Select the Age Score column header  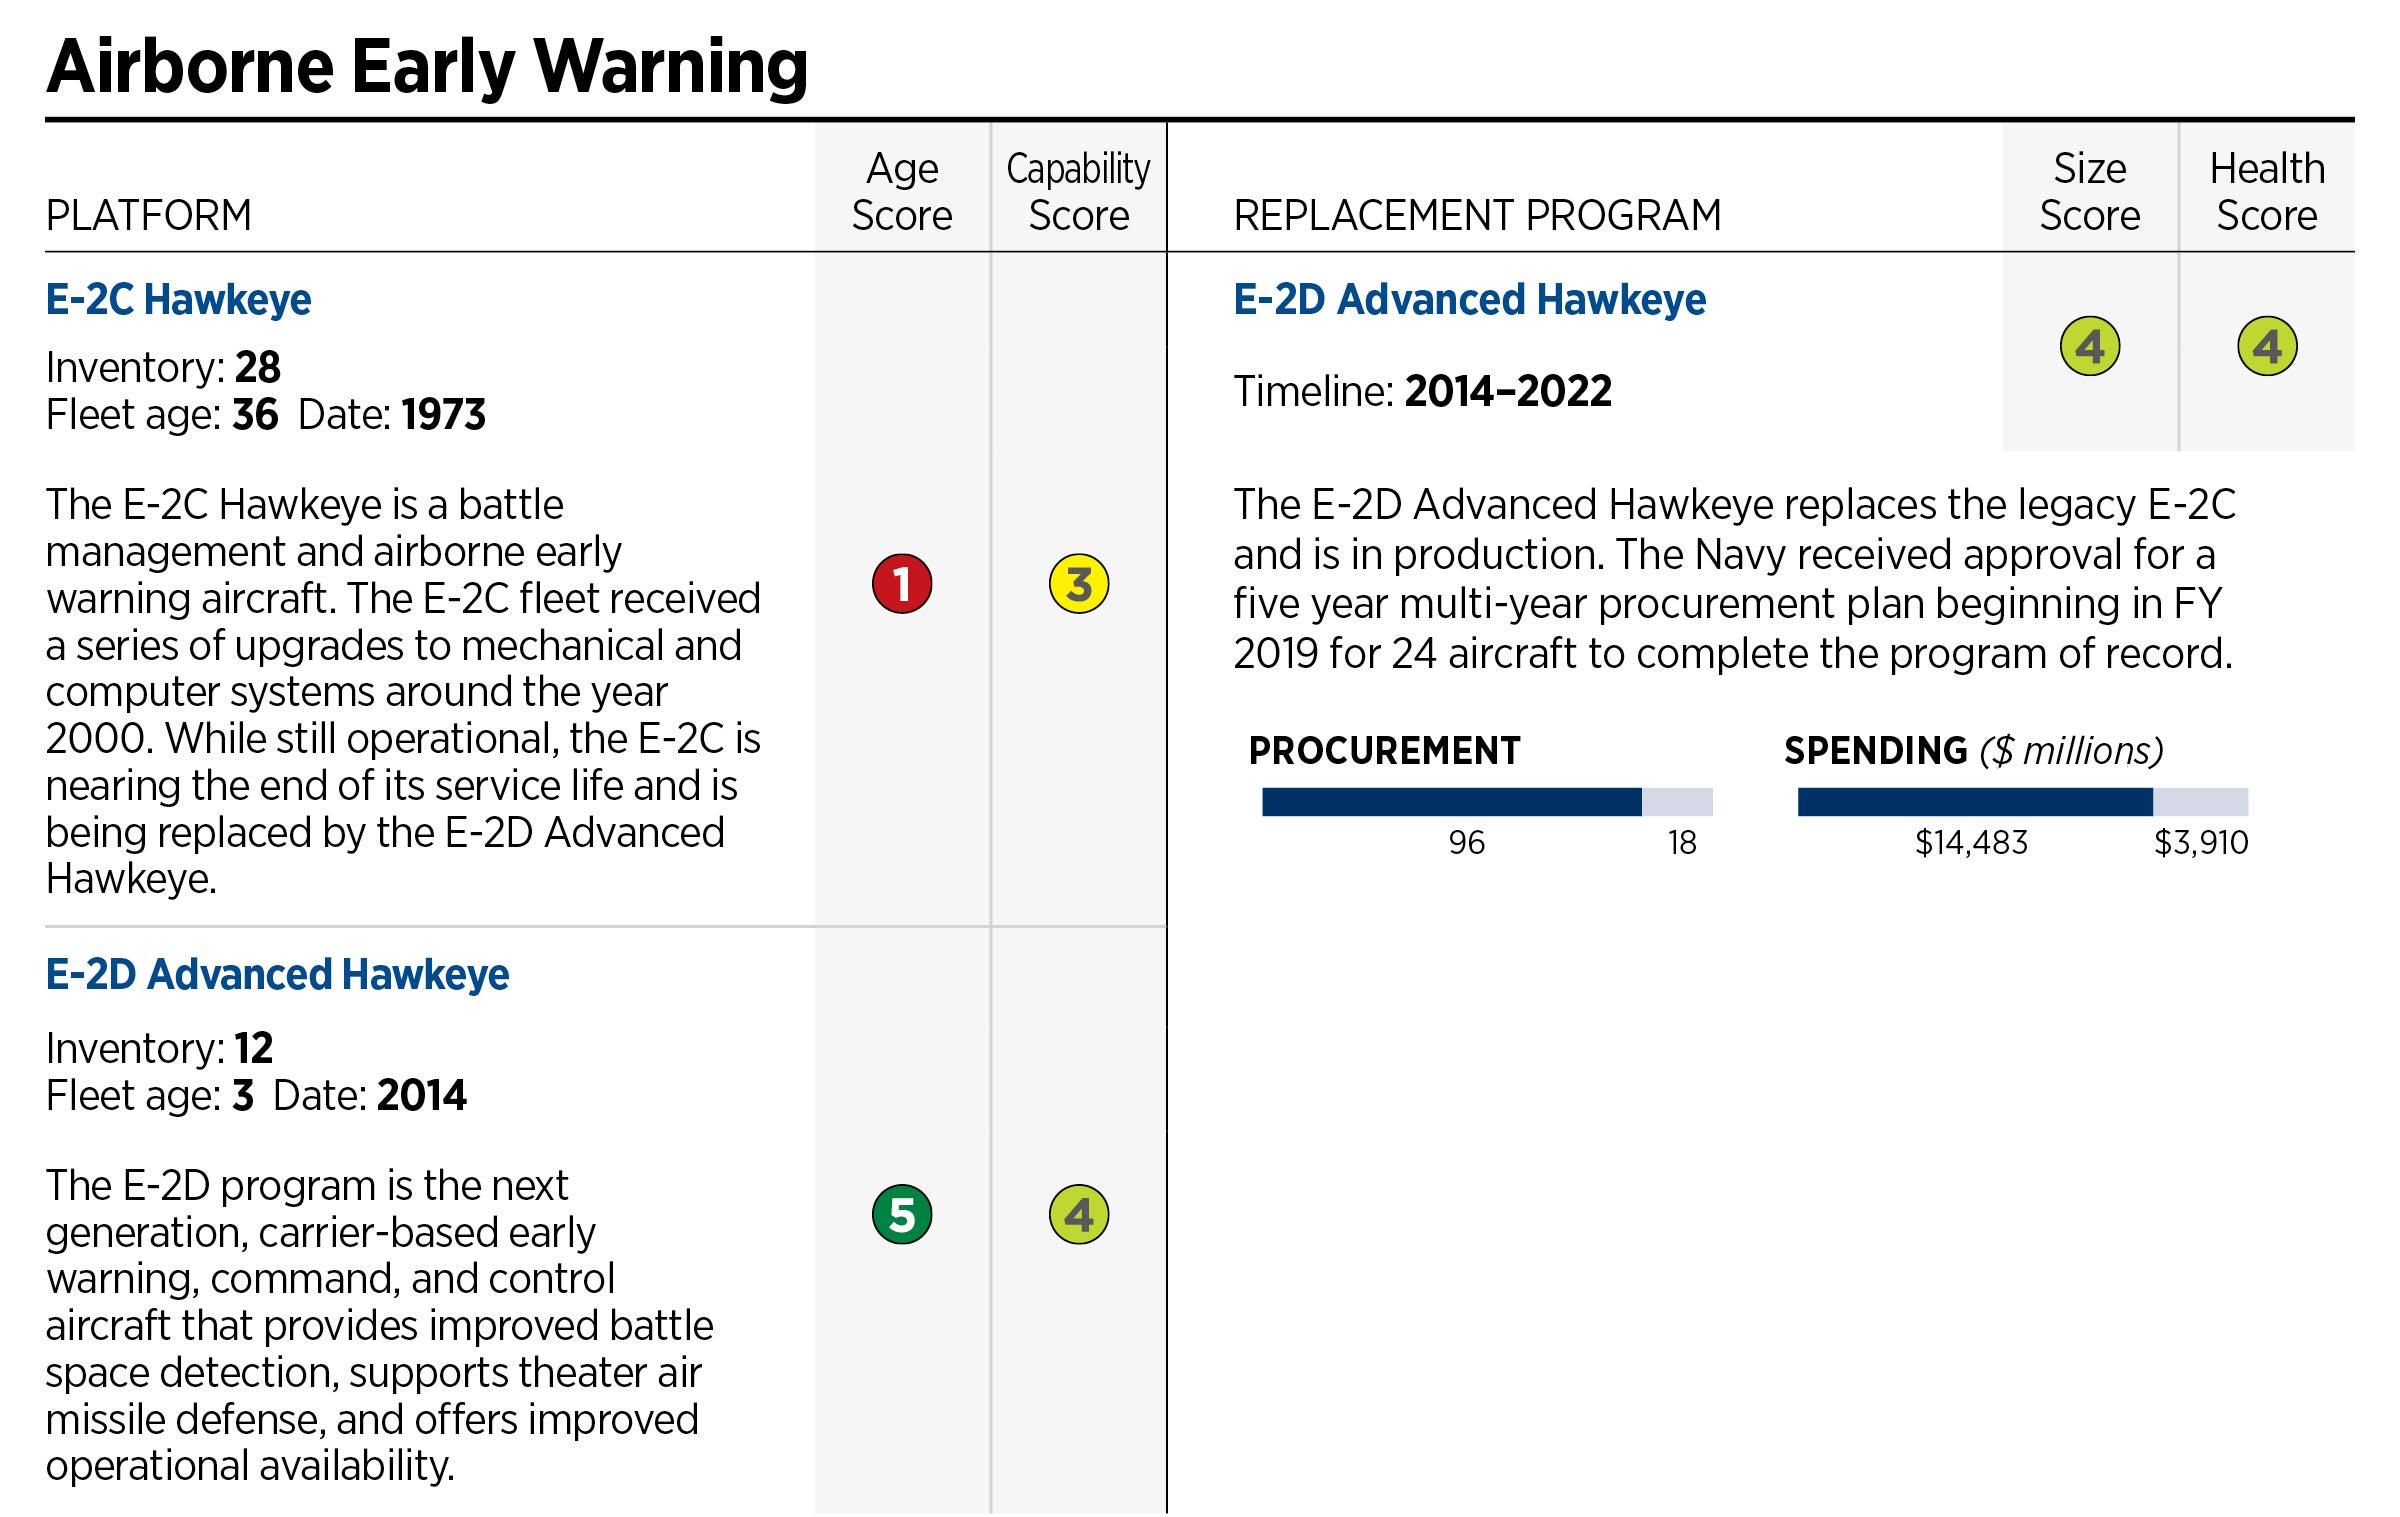click(x=901, y=191)
